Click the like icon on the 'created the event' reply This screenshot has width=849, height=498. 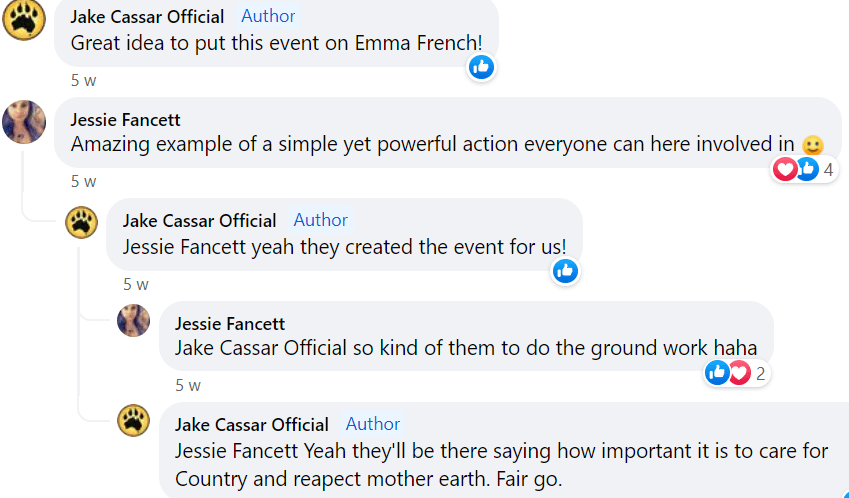(565, 270)
